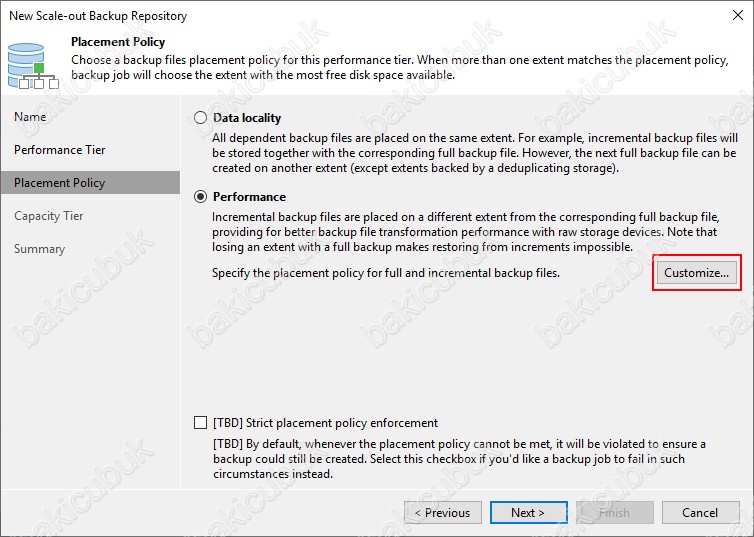The width and height of the screenshot is (754, 537).
Task: Select the Performance radio button
Action: coord(201,197)
